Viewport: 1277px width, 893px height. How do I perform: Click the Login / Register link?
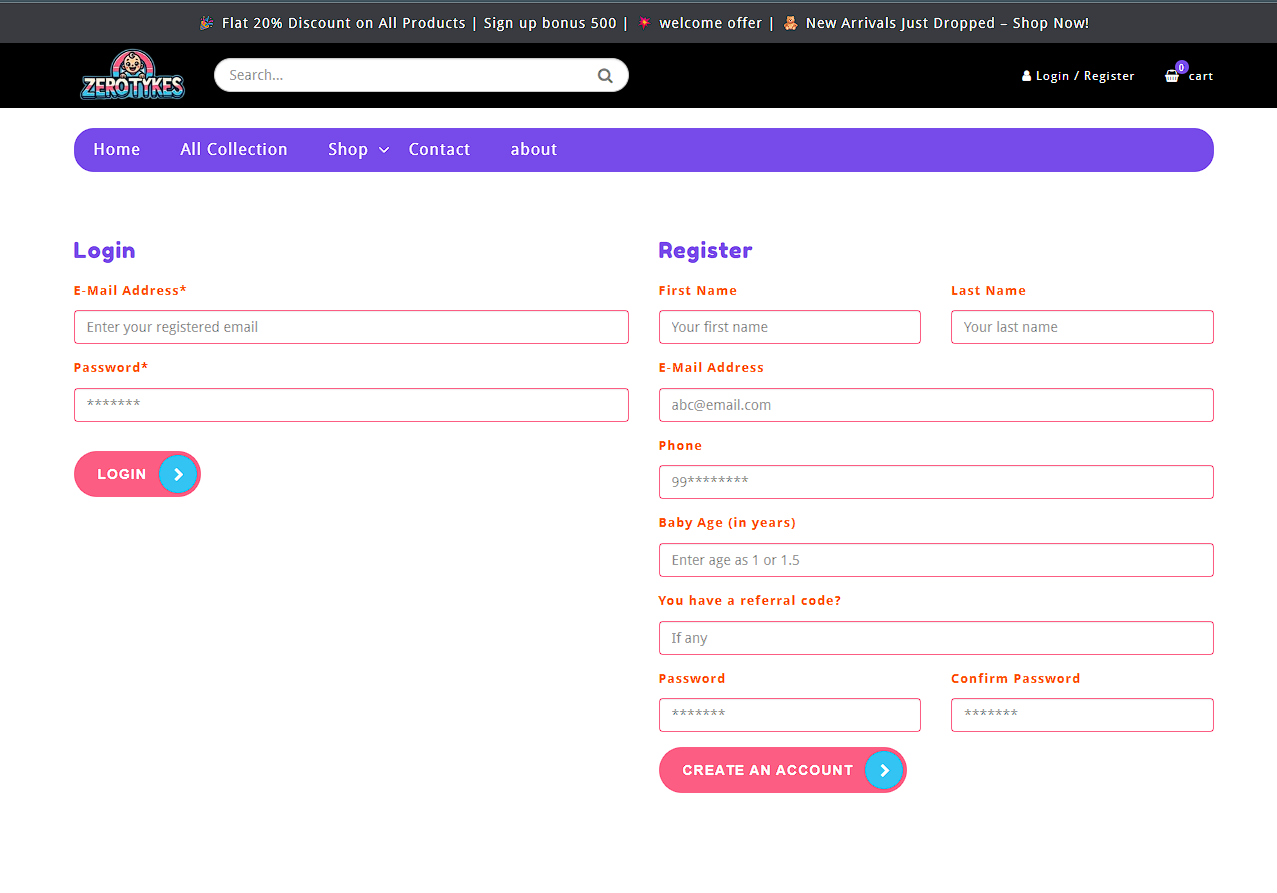(1084, 75)
